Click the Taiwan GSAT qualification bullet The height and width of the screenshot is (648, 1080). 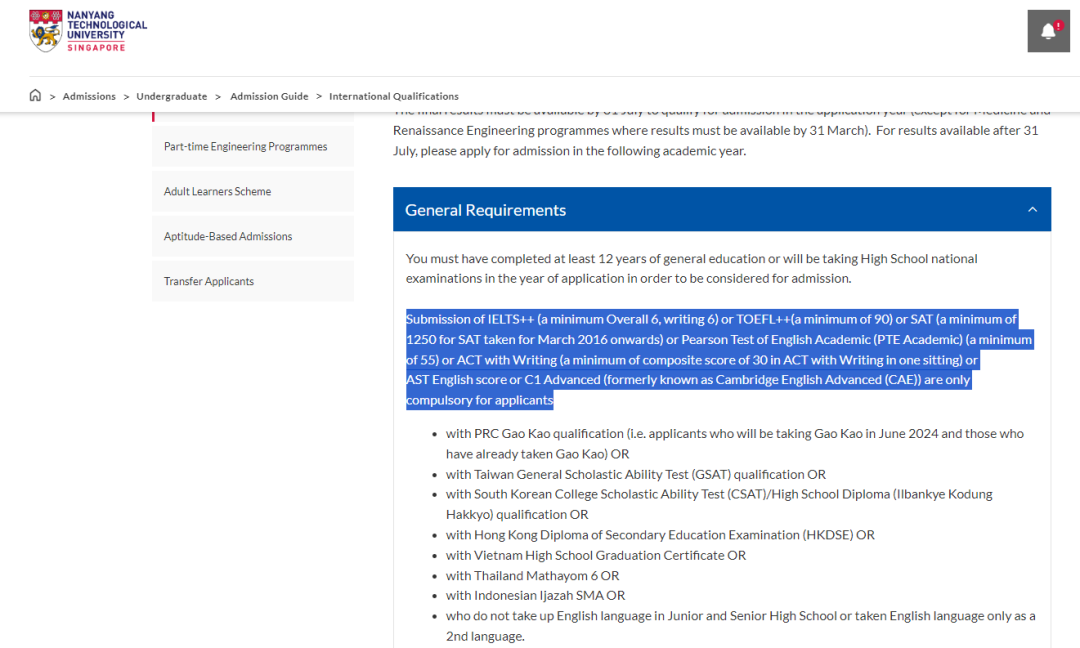coord(636,474)
